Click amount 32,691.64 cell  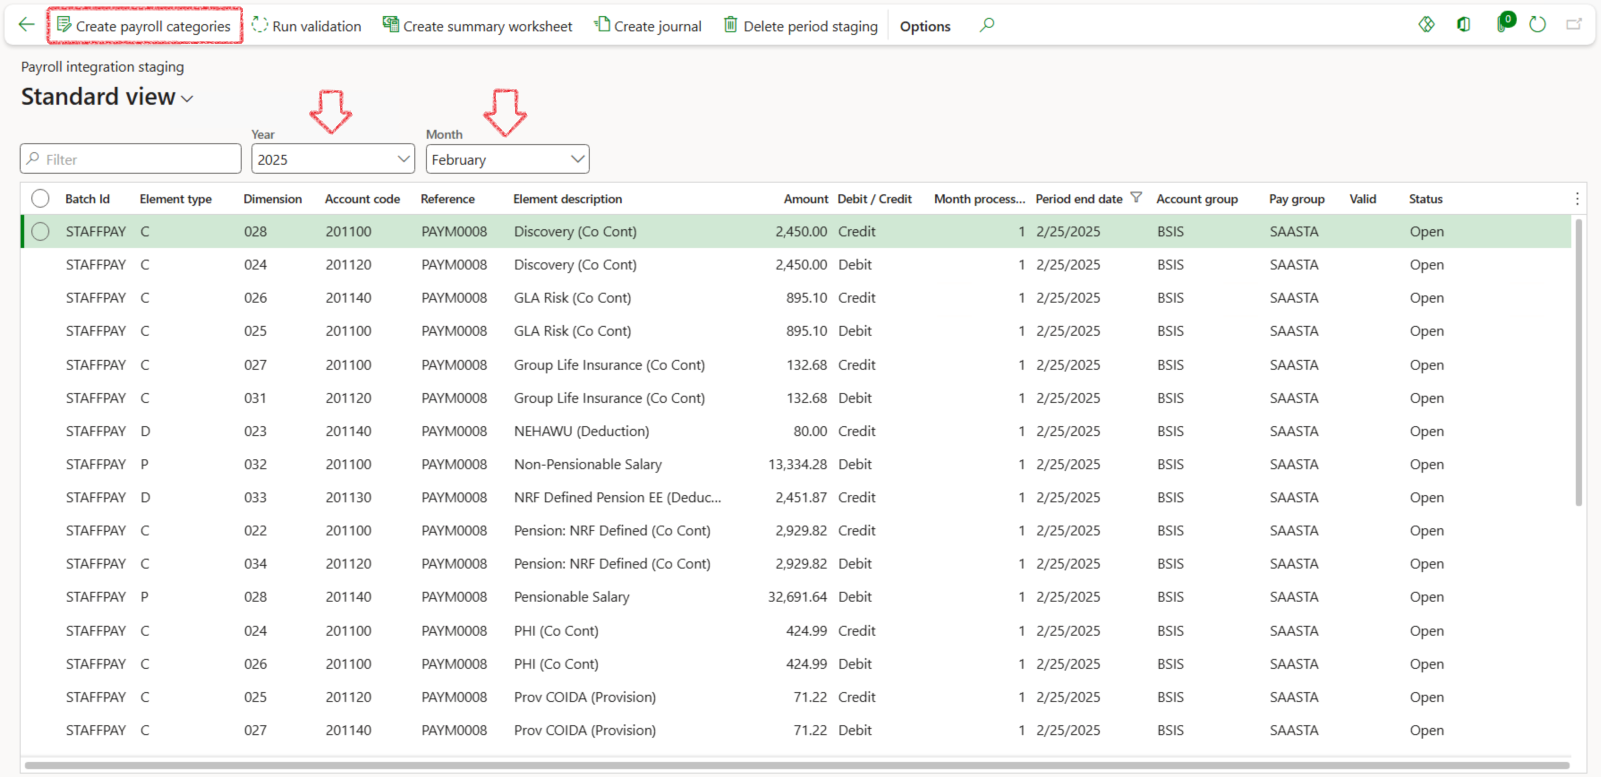coord(798,597)
